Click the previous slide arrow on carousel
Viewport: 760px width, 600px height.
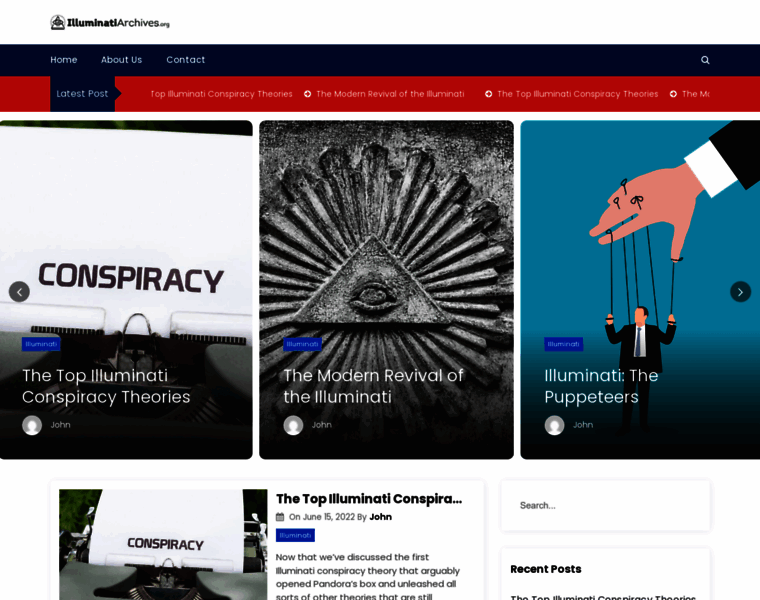(x=19, y=292)
